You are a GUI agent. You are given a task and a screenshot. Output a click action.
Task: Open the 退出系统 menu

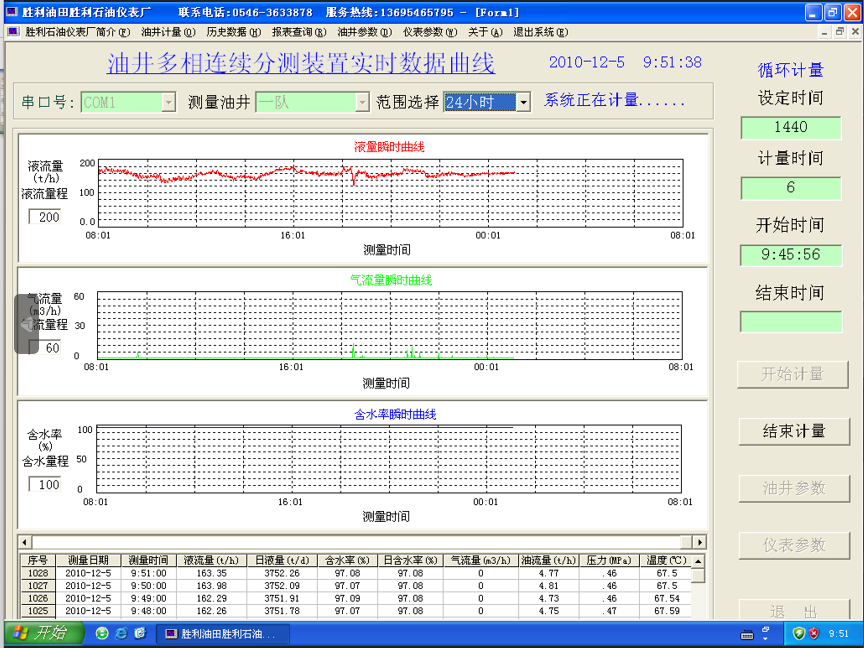click(540, 32)
